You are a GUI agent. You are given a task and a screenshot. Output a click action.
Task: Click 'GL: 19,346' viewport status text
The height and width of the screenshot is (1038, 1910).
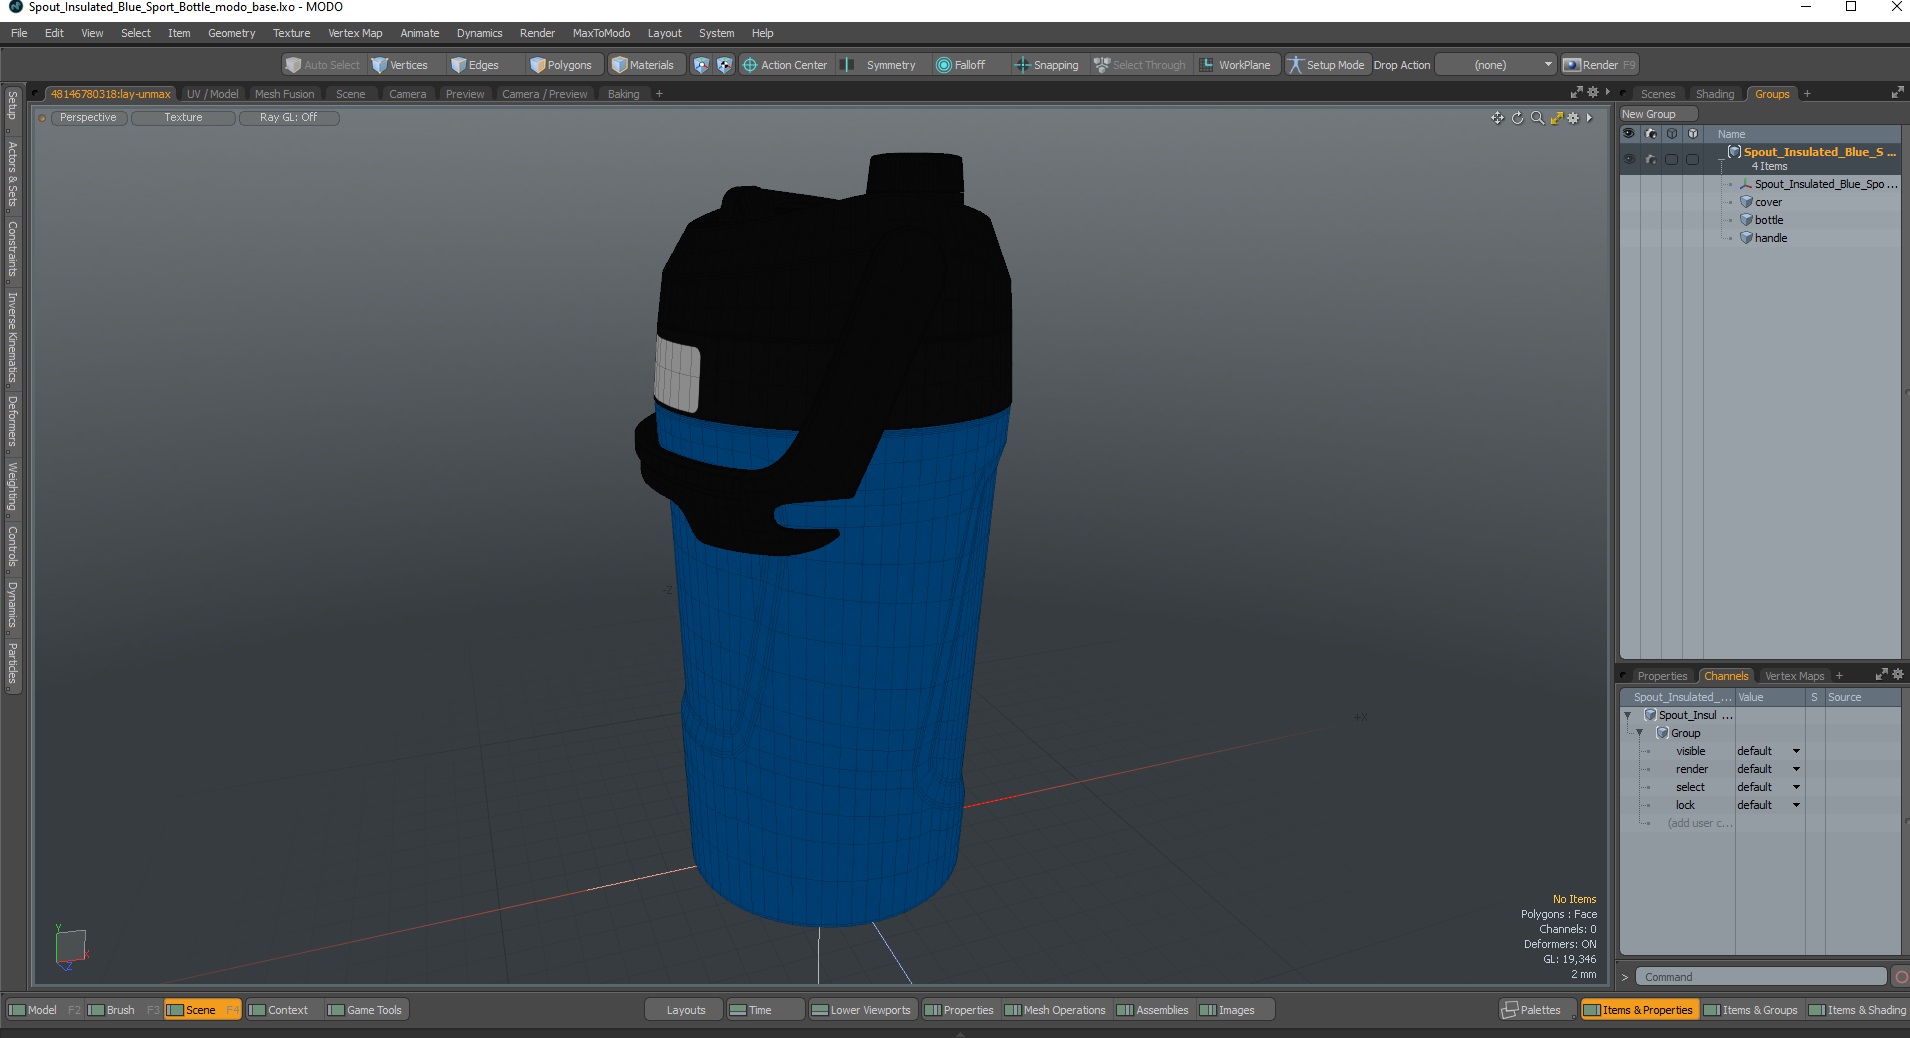[1569, 959]
